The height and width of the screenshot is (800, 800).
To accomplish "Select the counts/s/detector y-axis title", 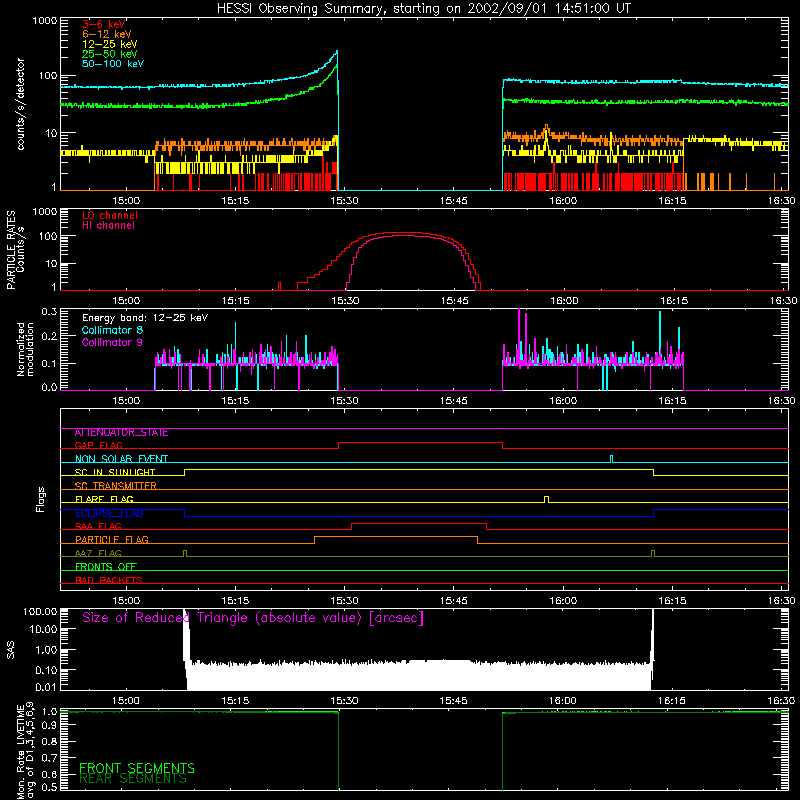I will point(20,104).
